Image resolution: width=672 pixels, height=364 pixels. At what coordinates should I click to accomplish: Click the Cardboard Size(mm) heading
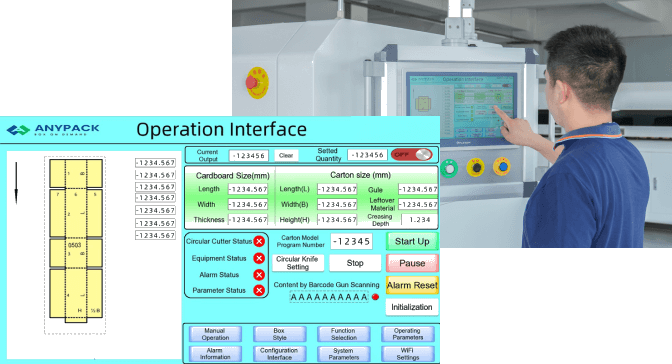[233, 176]
